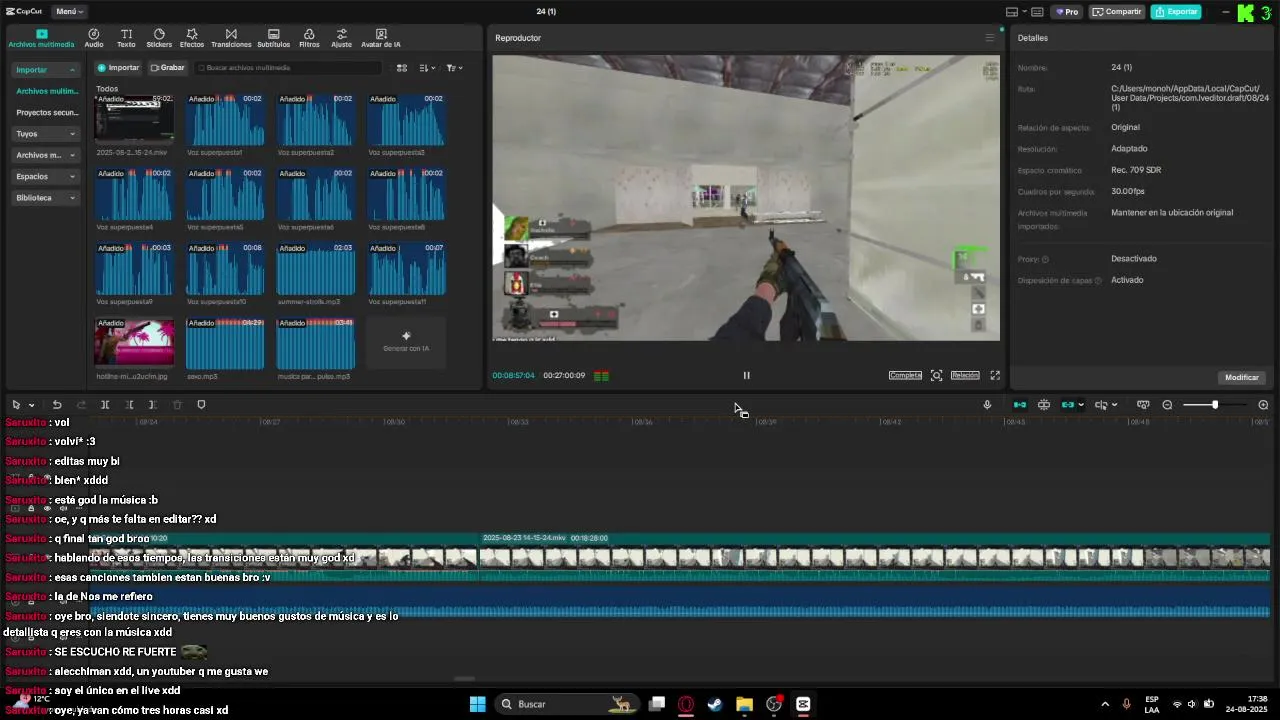The width and height of the screenshot is (1280, 720).
Task: Open Windows Start button
Action: pyautogui.click(x=477, y=704)
